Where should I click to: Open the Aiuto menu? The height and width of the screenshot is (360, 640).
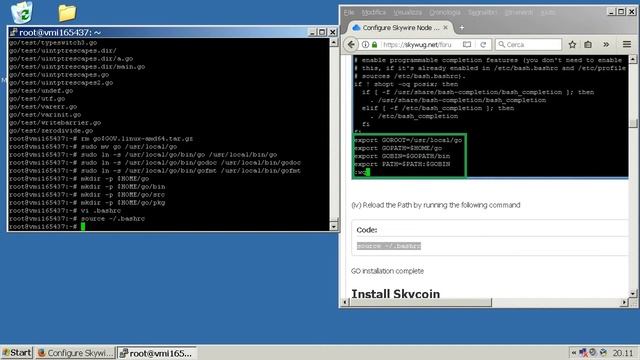point(548,12)
